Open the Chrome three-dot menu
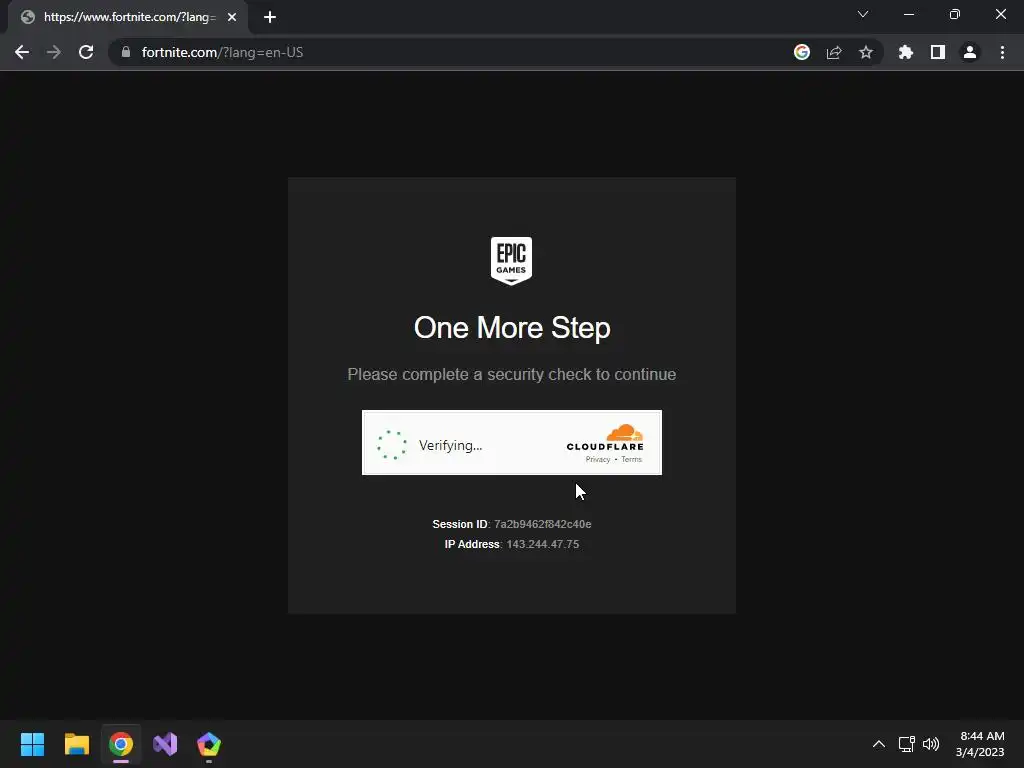 1002,52
